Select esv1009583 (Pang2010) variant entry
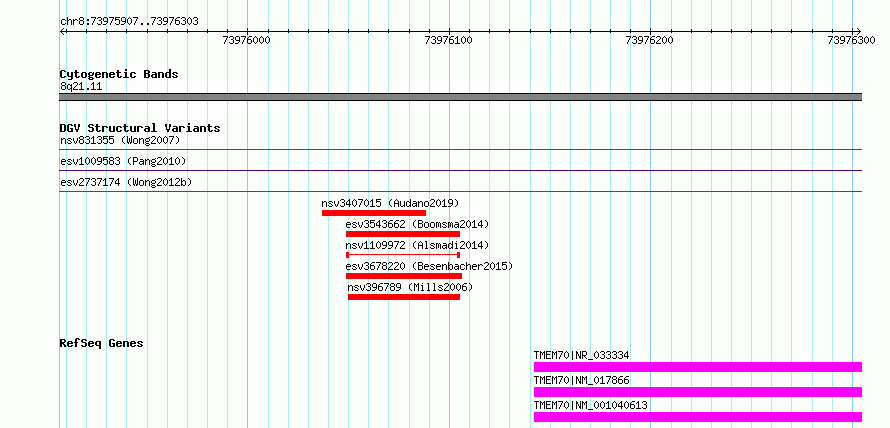890x428 pixels. (123, 161)
